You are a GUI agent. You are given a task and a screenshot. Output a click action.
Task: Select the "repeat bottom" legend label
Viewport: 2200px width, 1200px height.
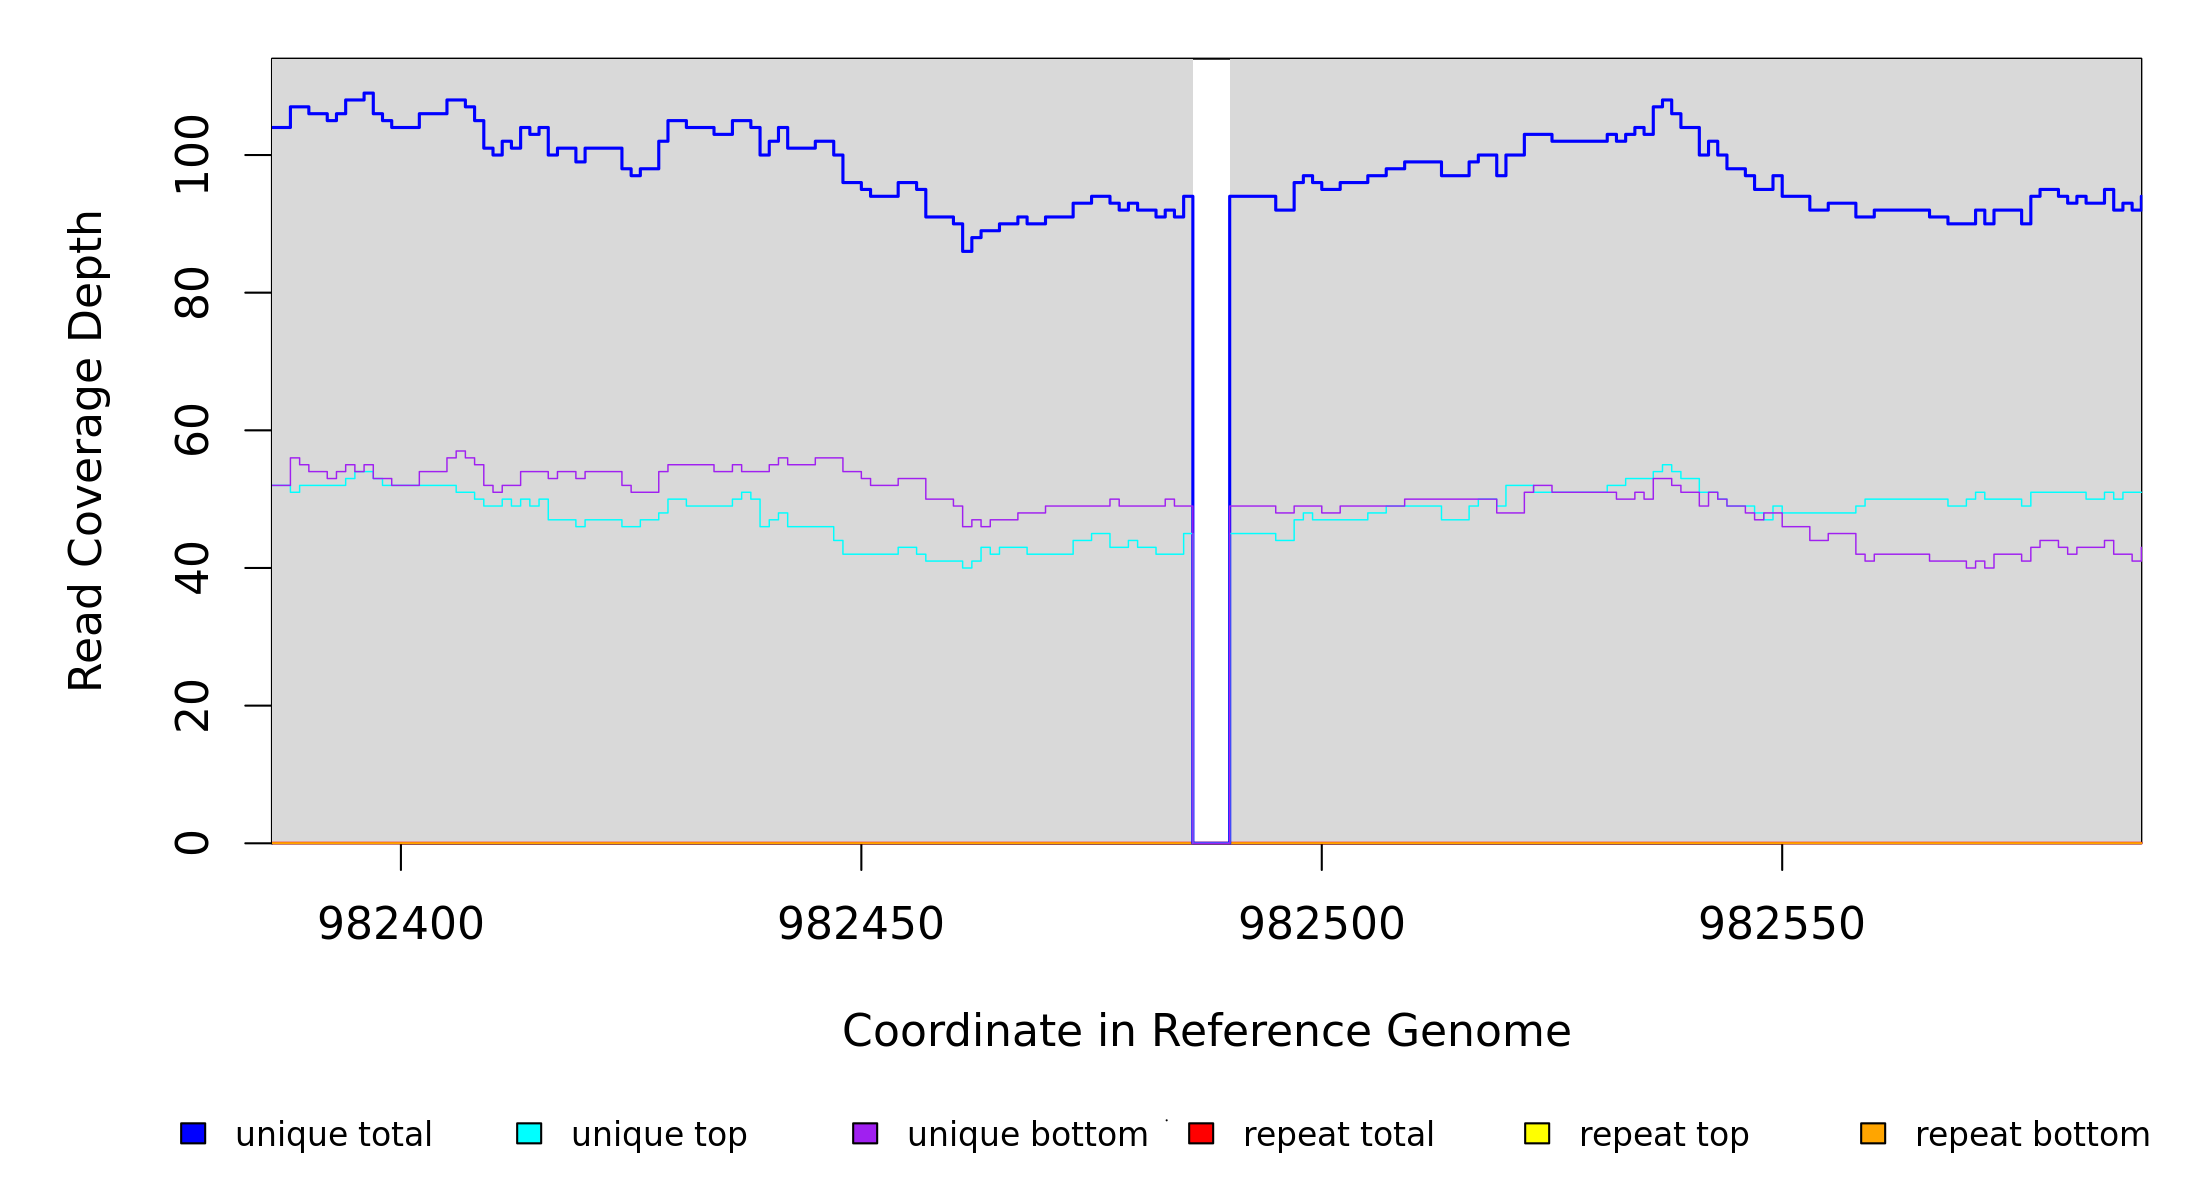[2032, 1135]
